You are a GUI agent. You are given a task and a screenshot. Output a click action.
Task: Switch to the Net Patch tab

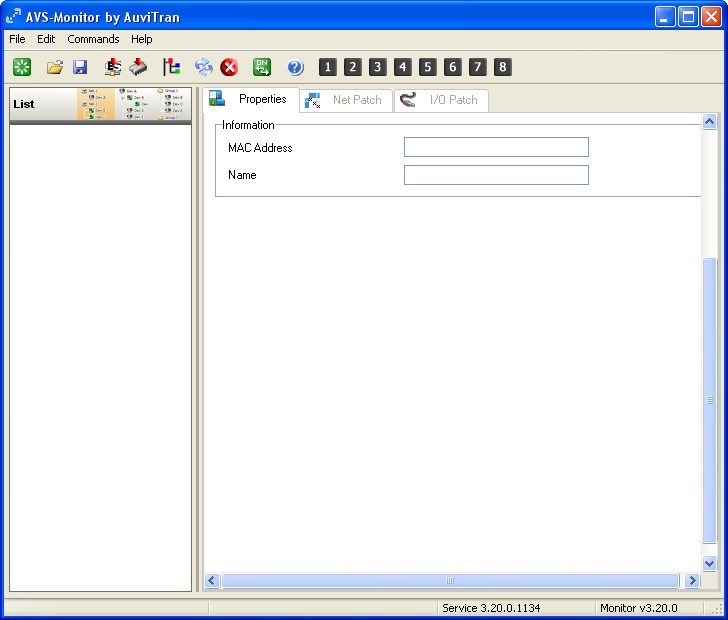(x=346, y=100)
